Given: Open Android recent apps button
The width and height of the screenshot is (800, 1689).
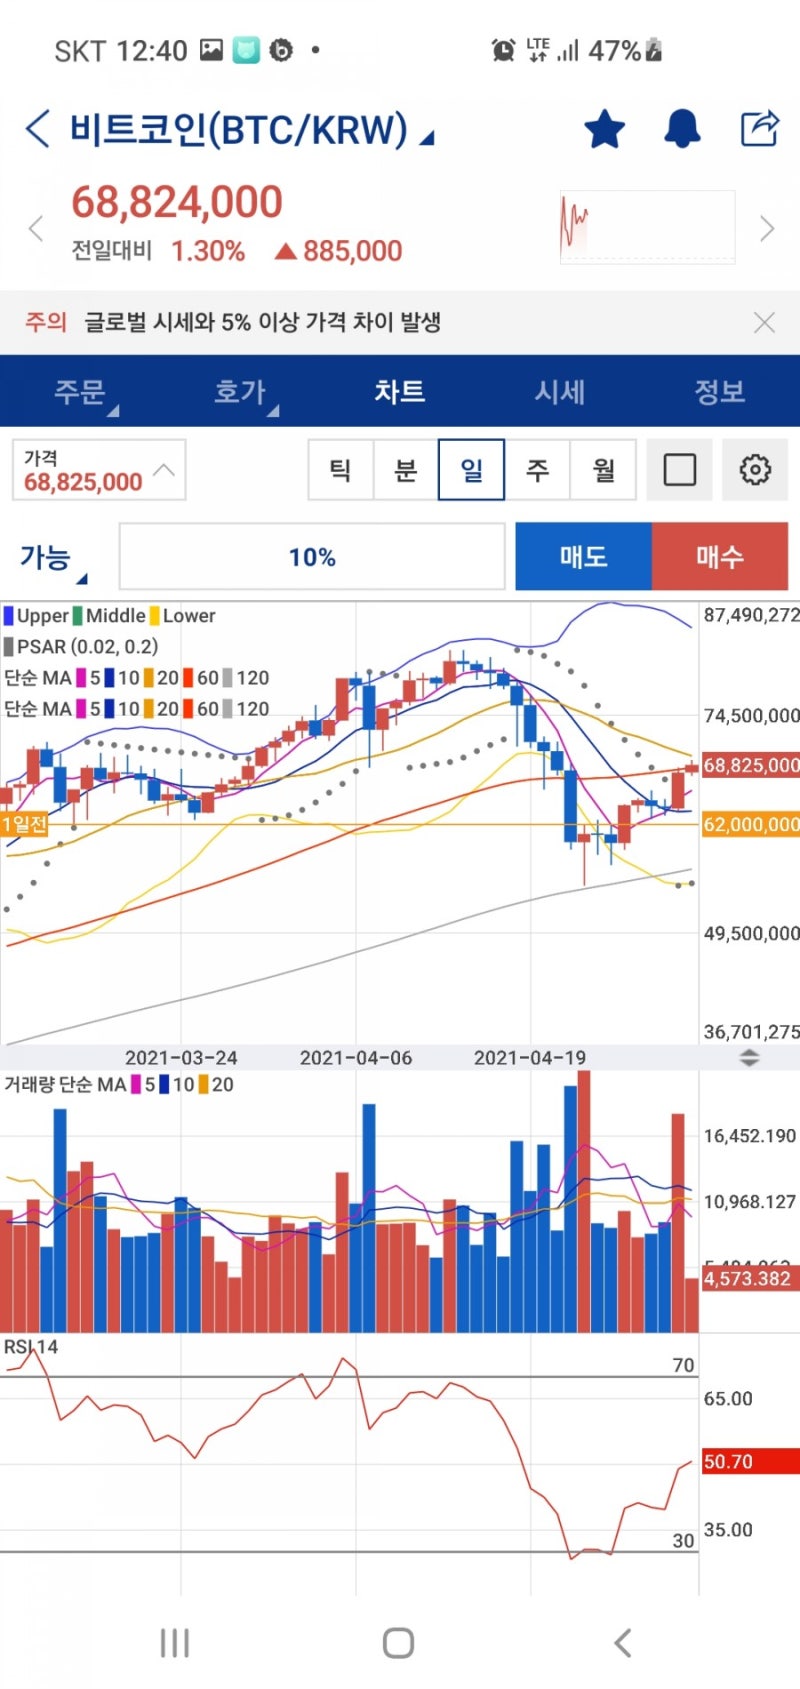Looking at the screenshot, I should tap(175, 1643).
